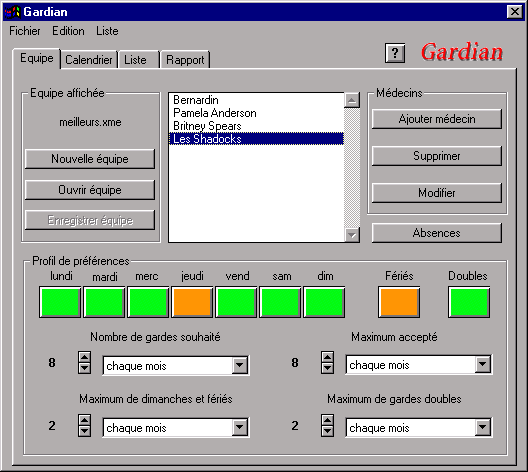Image resolution: width=528 pixels, height=472 pixels.
Task: Open the Maximum accepté period dropdown
Action: [x=483, y=364]
